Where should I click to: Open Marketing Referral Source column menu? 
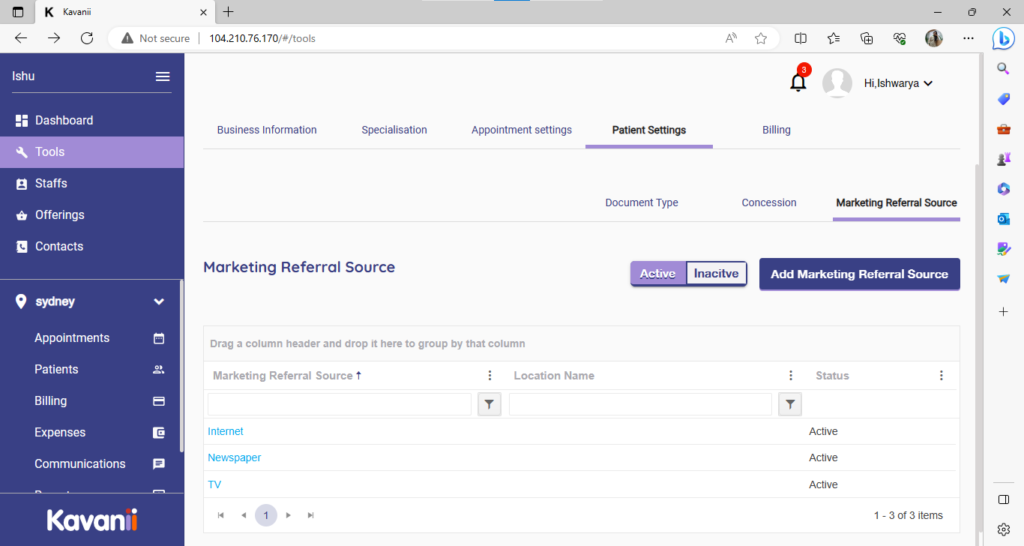[489, 376]
